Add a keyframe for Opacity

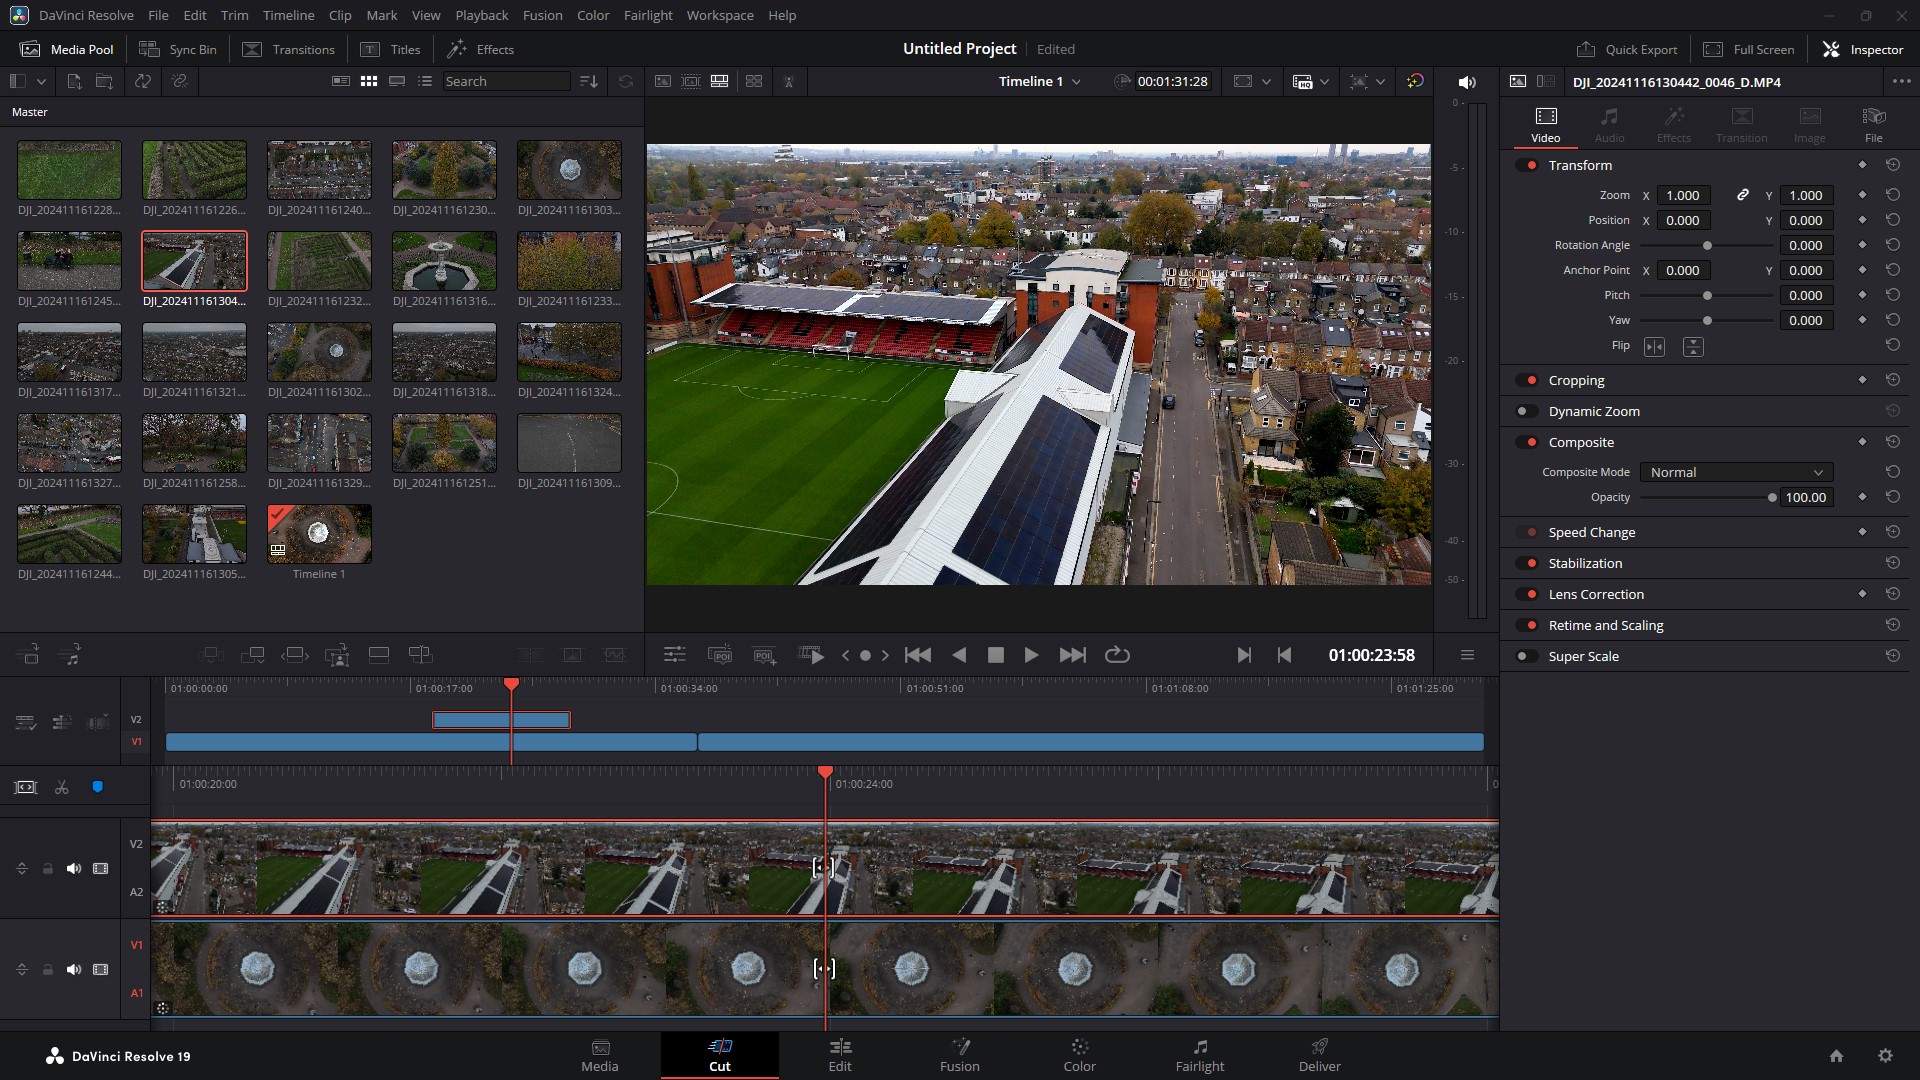(1862, 497)
